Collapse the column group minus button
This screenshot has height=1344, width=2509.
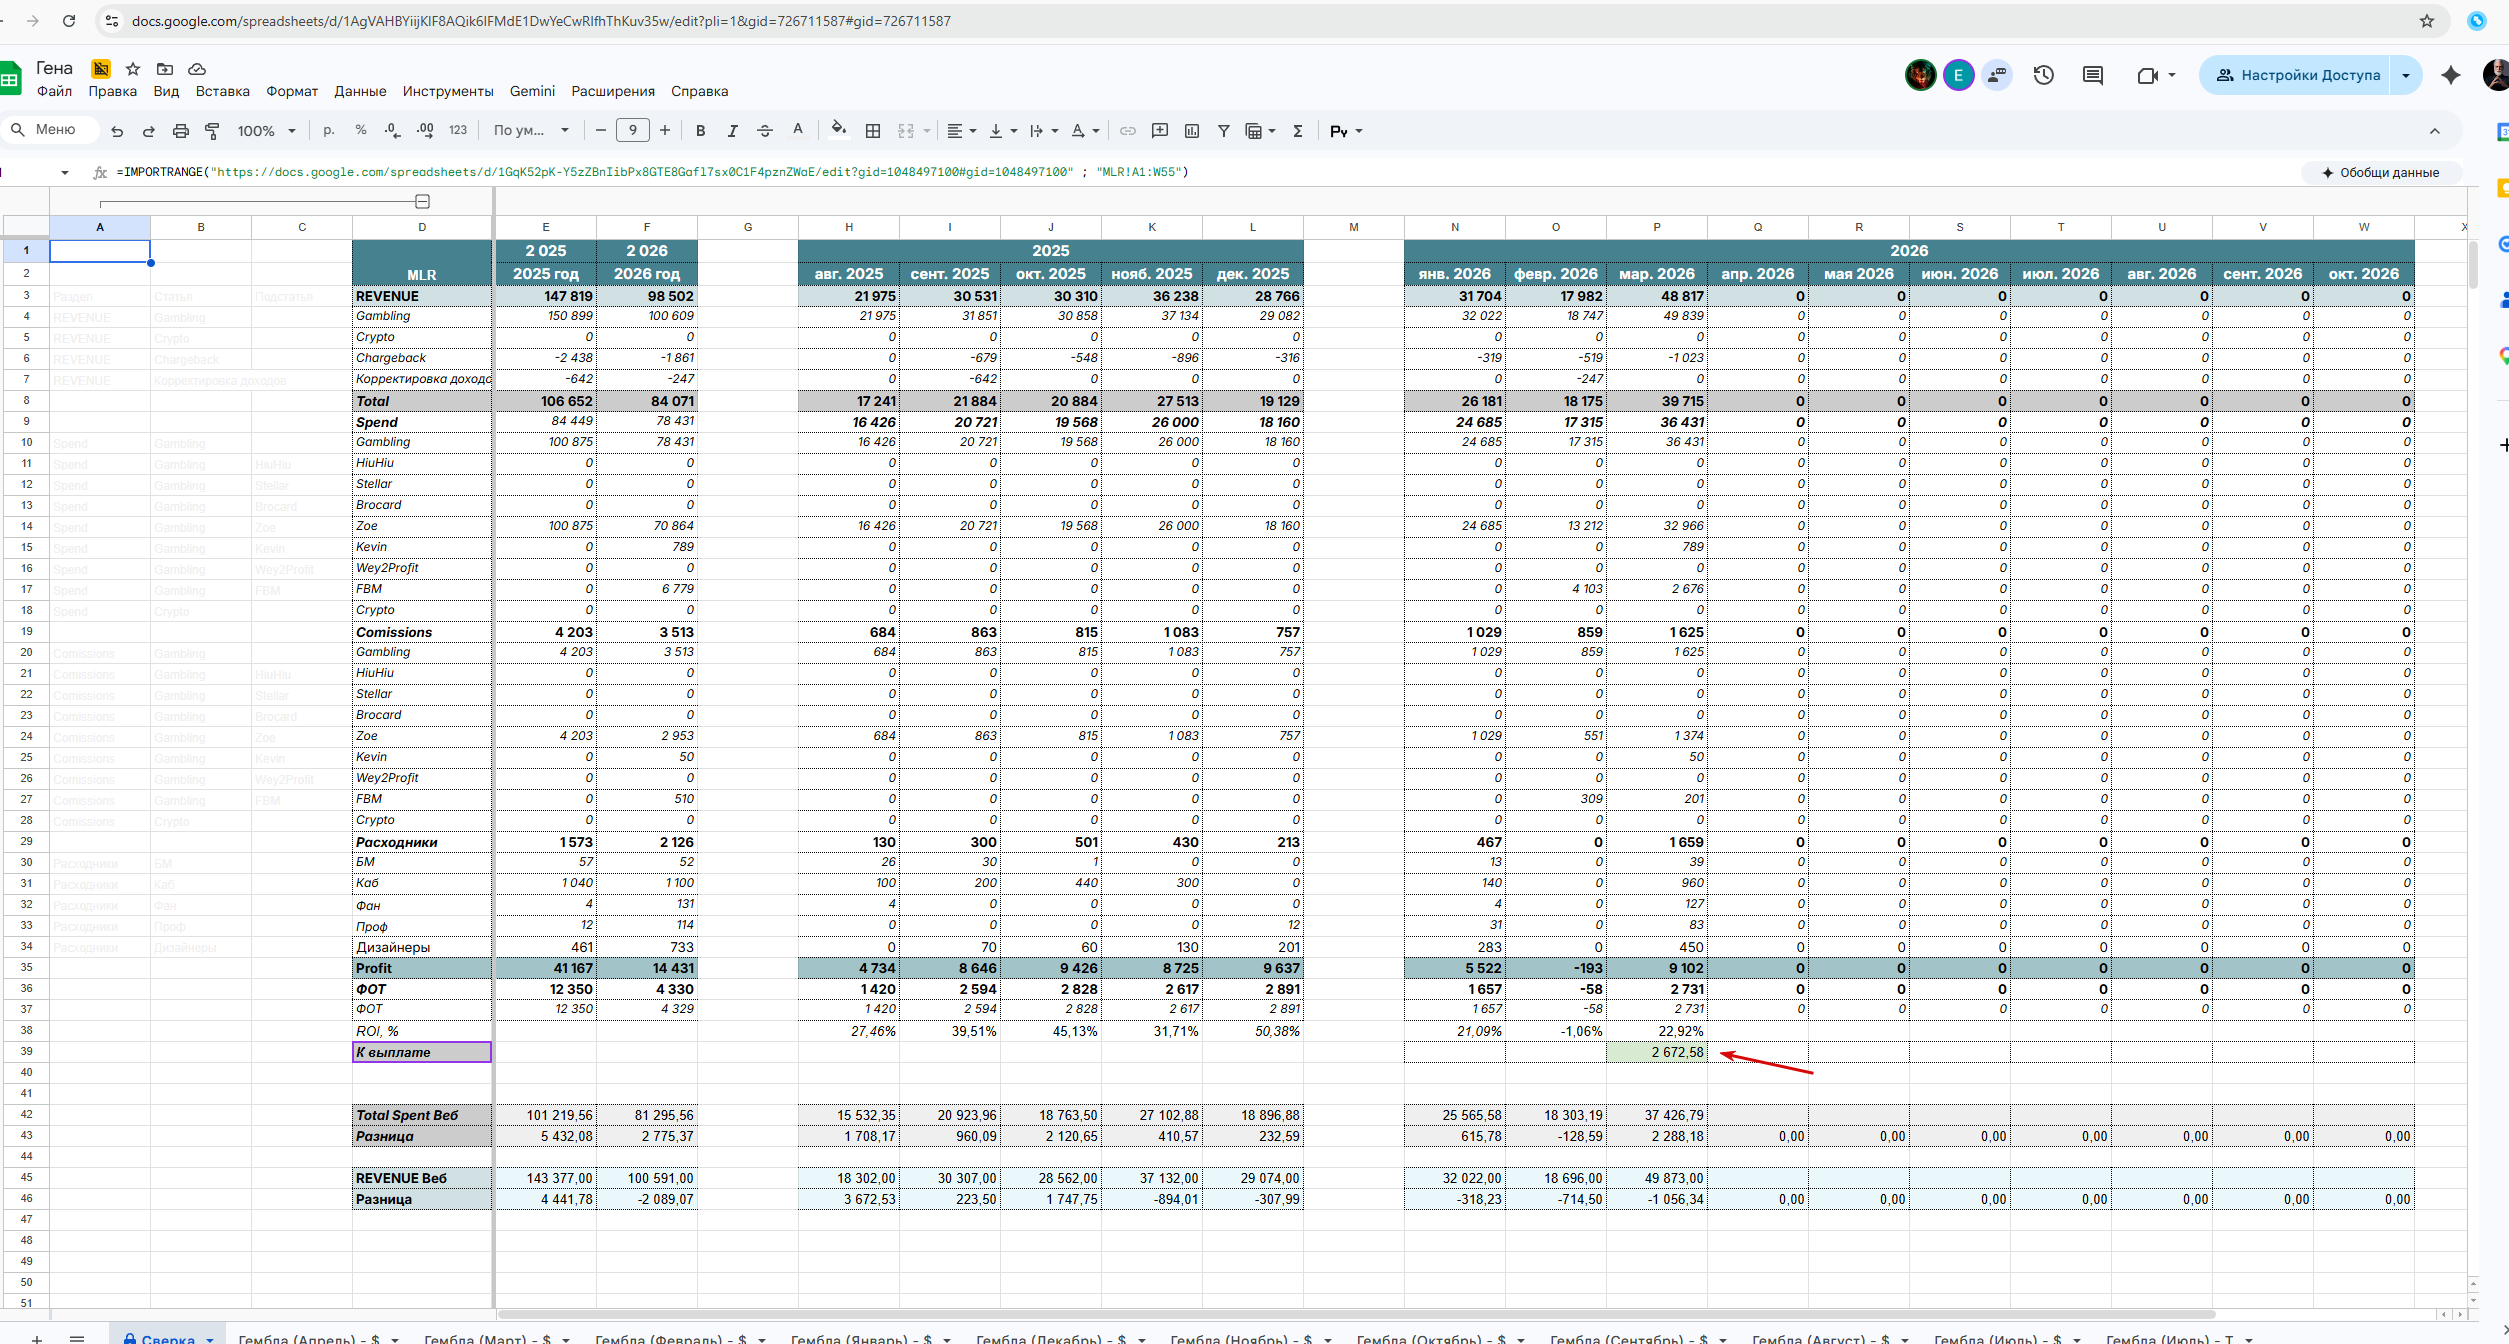click(x=422, y=202)
